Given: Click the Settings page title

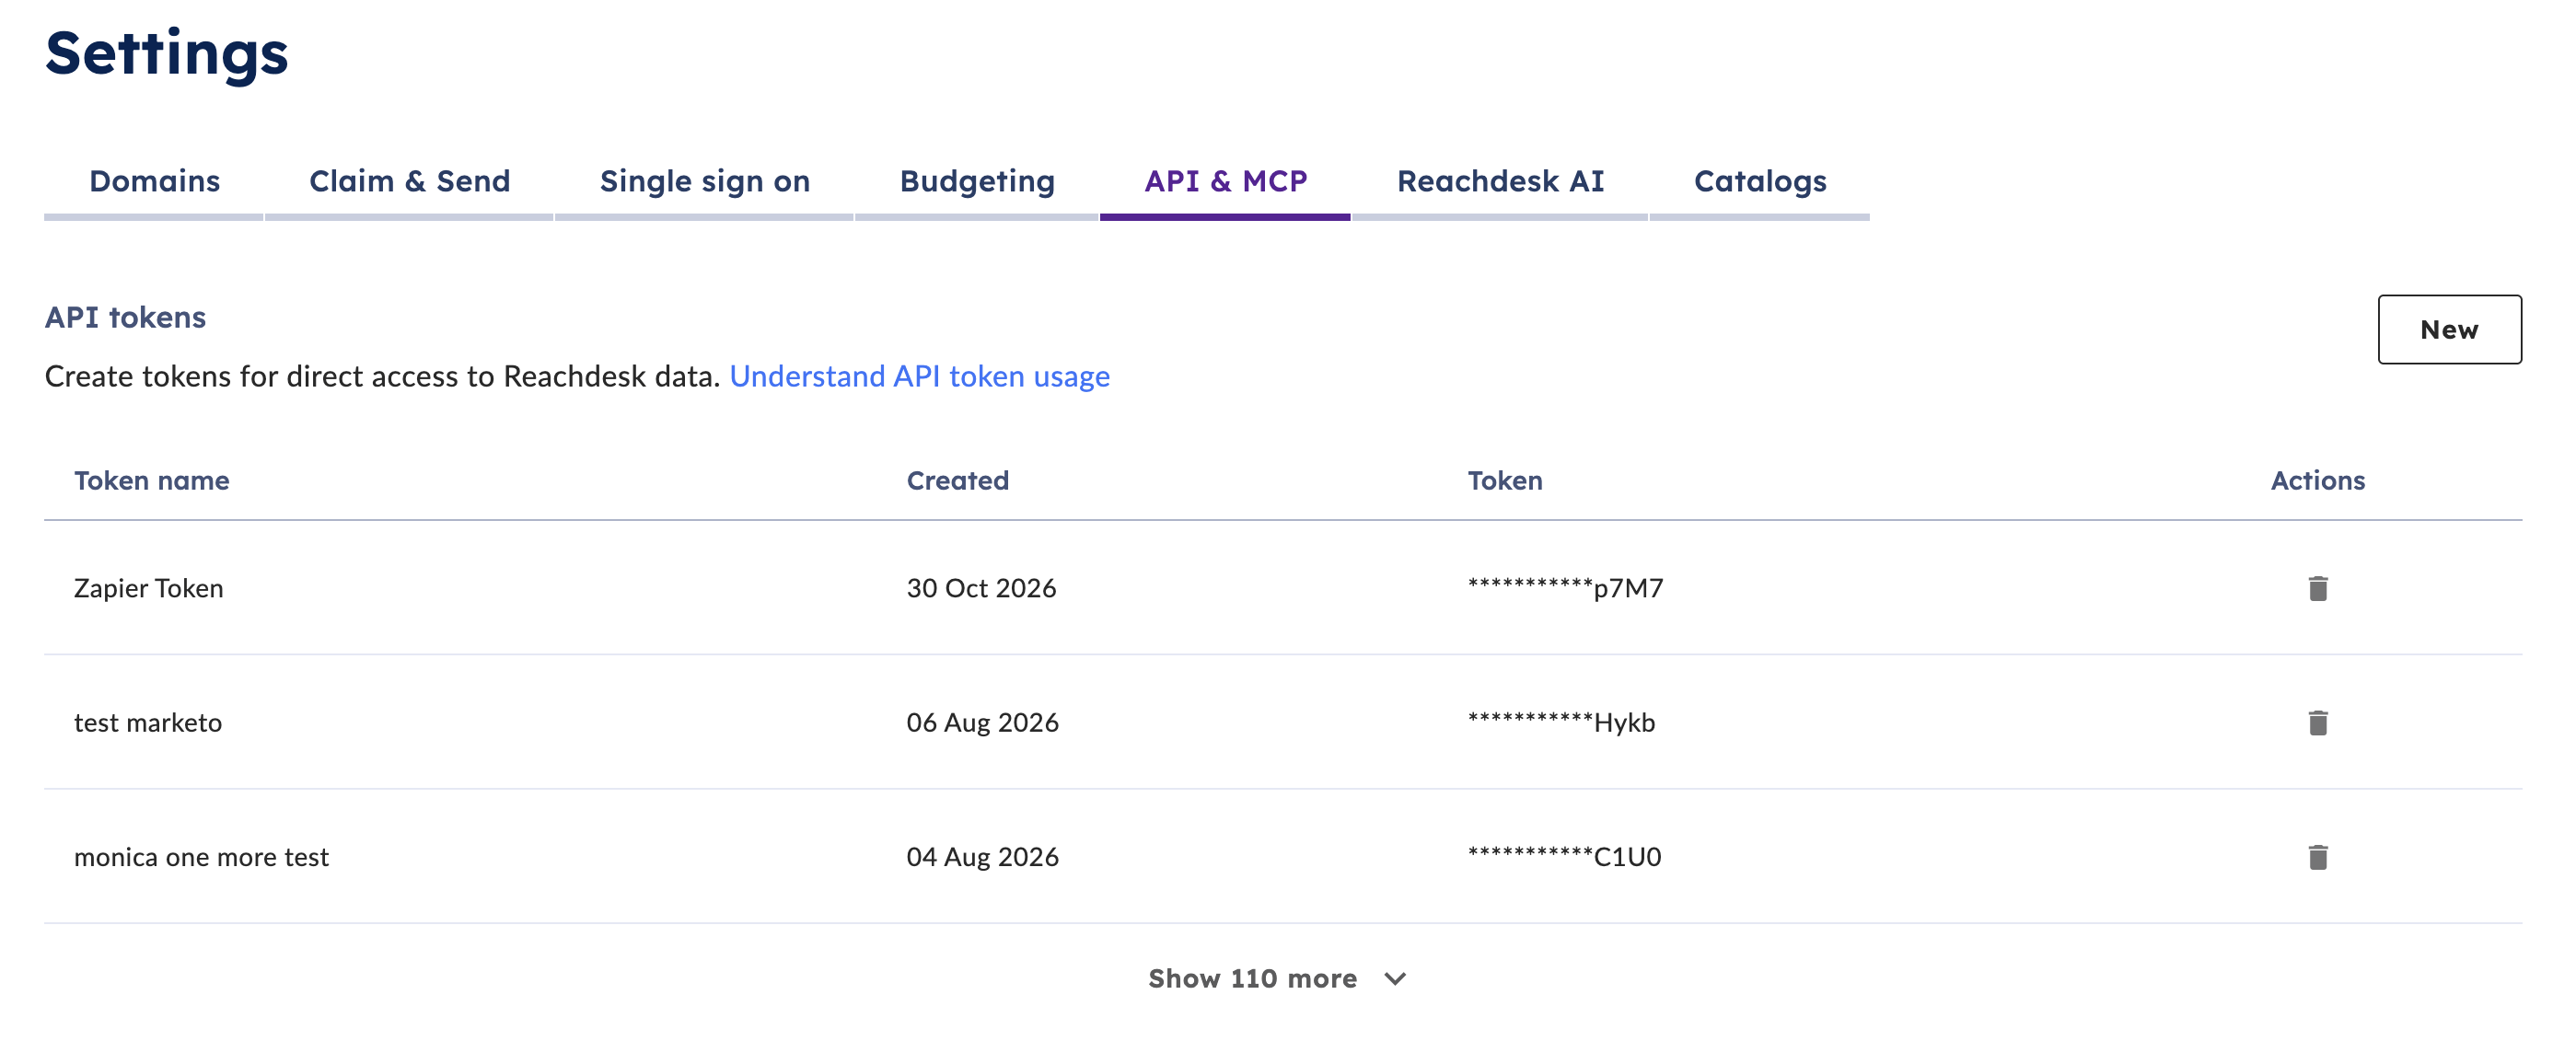Looking at the screenshot, I should click(x=166, y=54).
